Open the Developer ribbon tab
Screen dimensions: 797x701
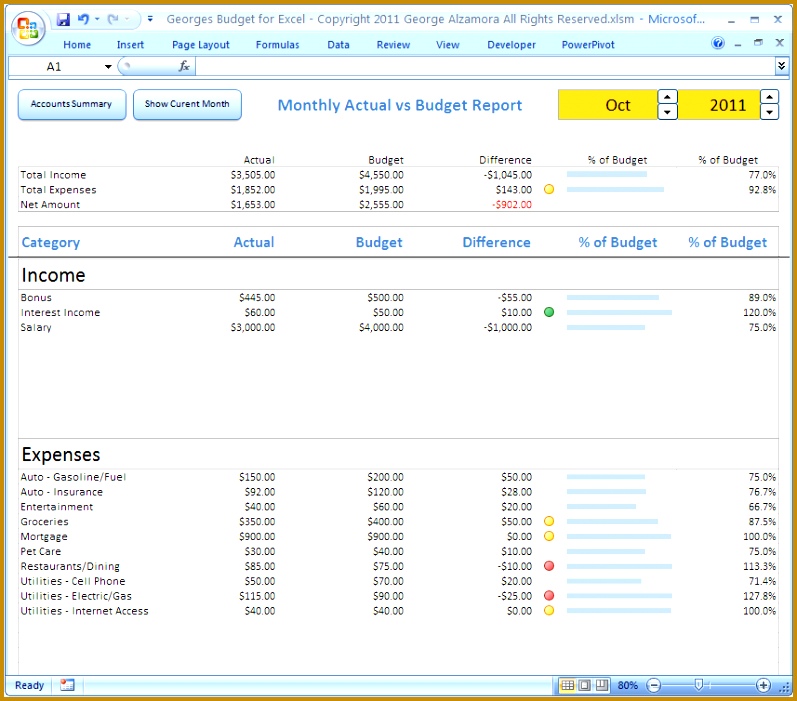click(x=511, y=45)
